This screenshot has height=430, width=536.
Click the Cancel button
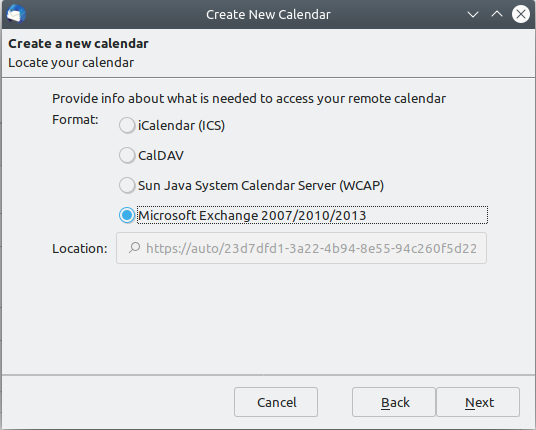point(276,402)
